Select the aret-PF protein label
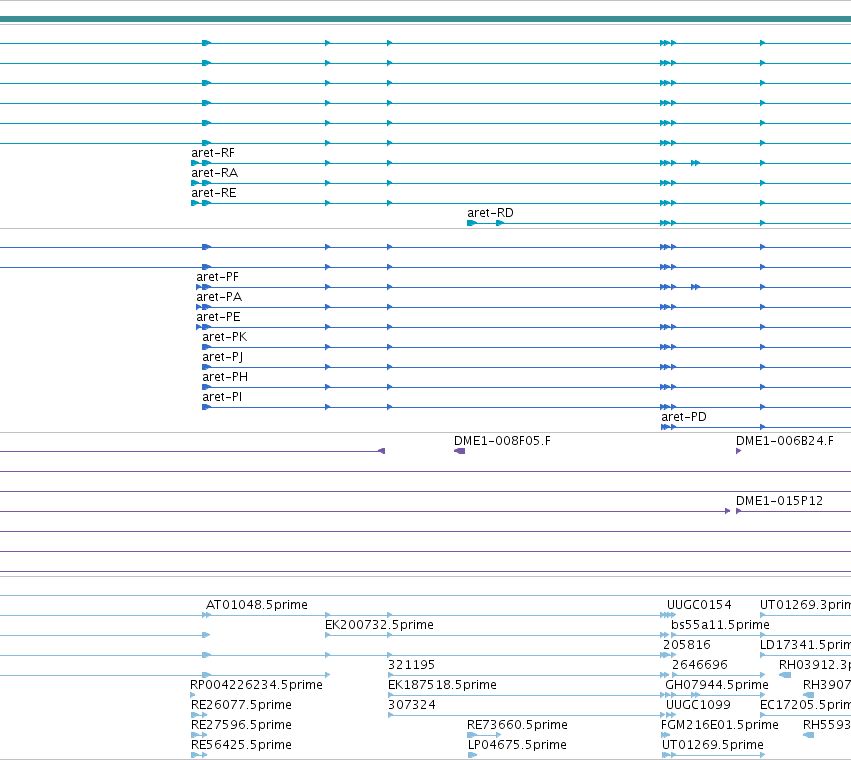Image resolution: width=851 pixels, height=760 pixels. (217, 277)
